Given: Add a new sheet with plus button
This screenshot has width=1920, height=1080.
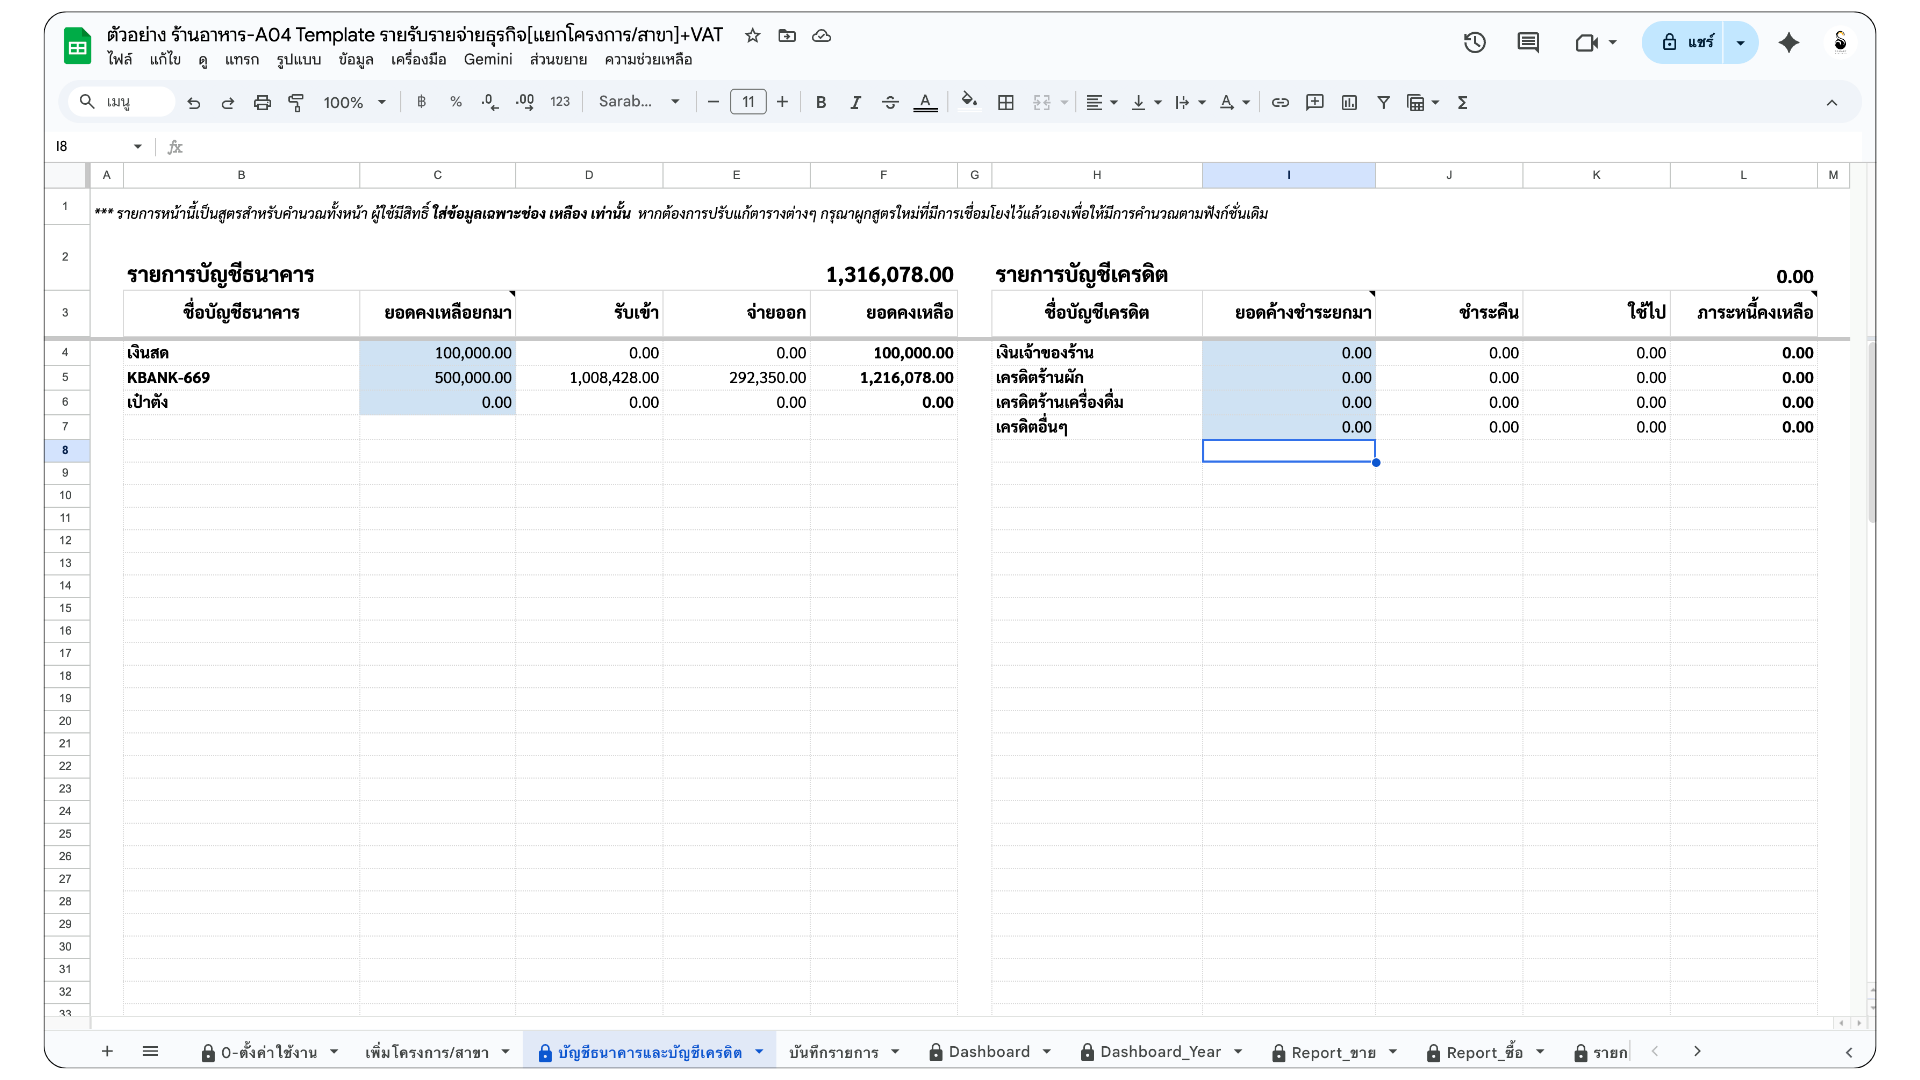Looking at the screenshot, I should (107, 1051).
